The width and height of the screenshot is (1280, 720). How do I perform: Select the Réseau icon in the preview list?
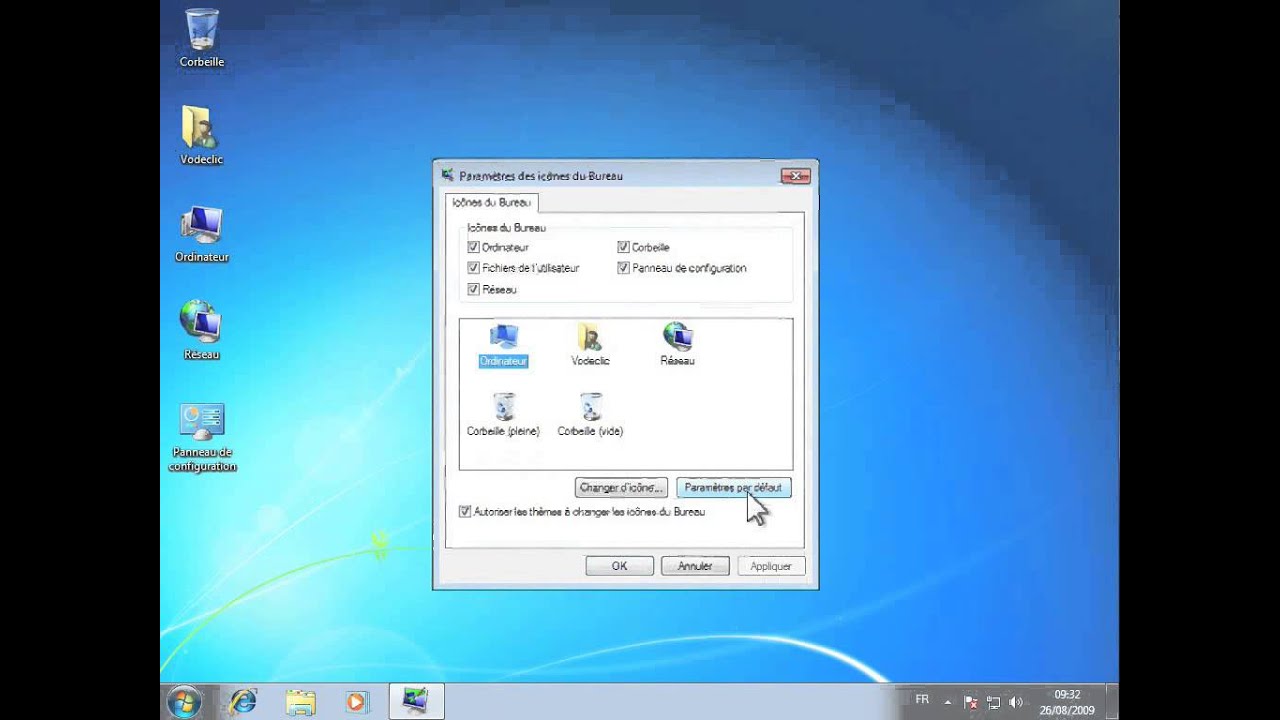[x=677, y=345]
